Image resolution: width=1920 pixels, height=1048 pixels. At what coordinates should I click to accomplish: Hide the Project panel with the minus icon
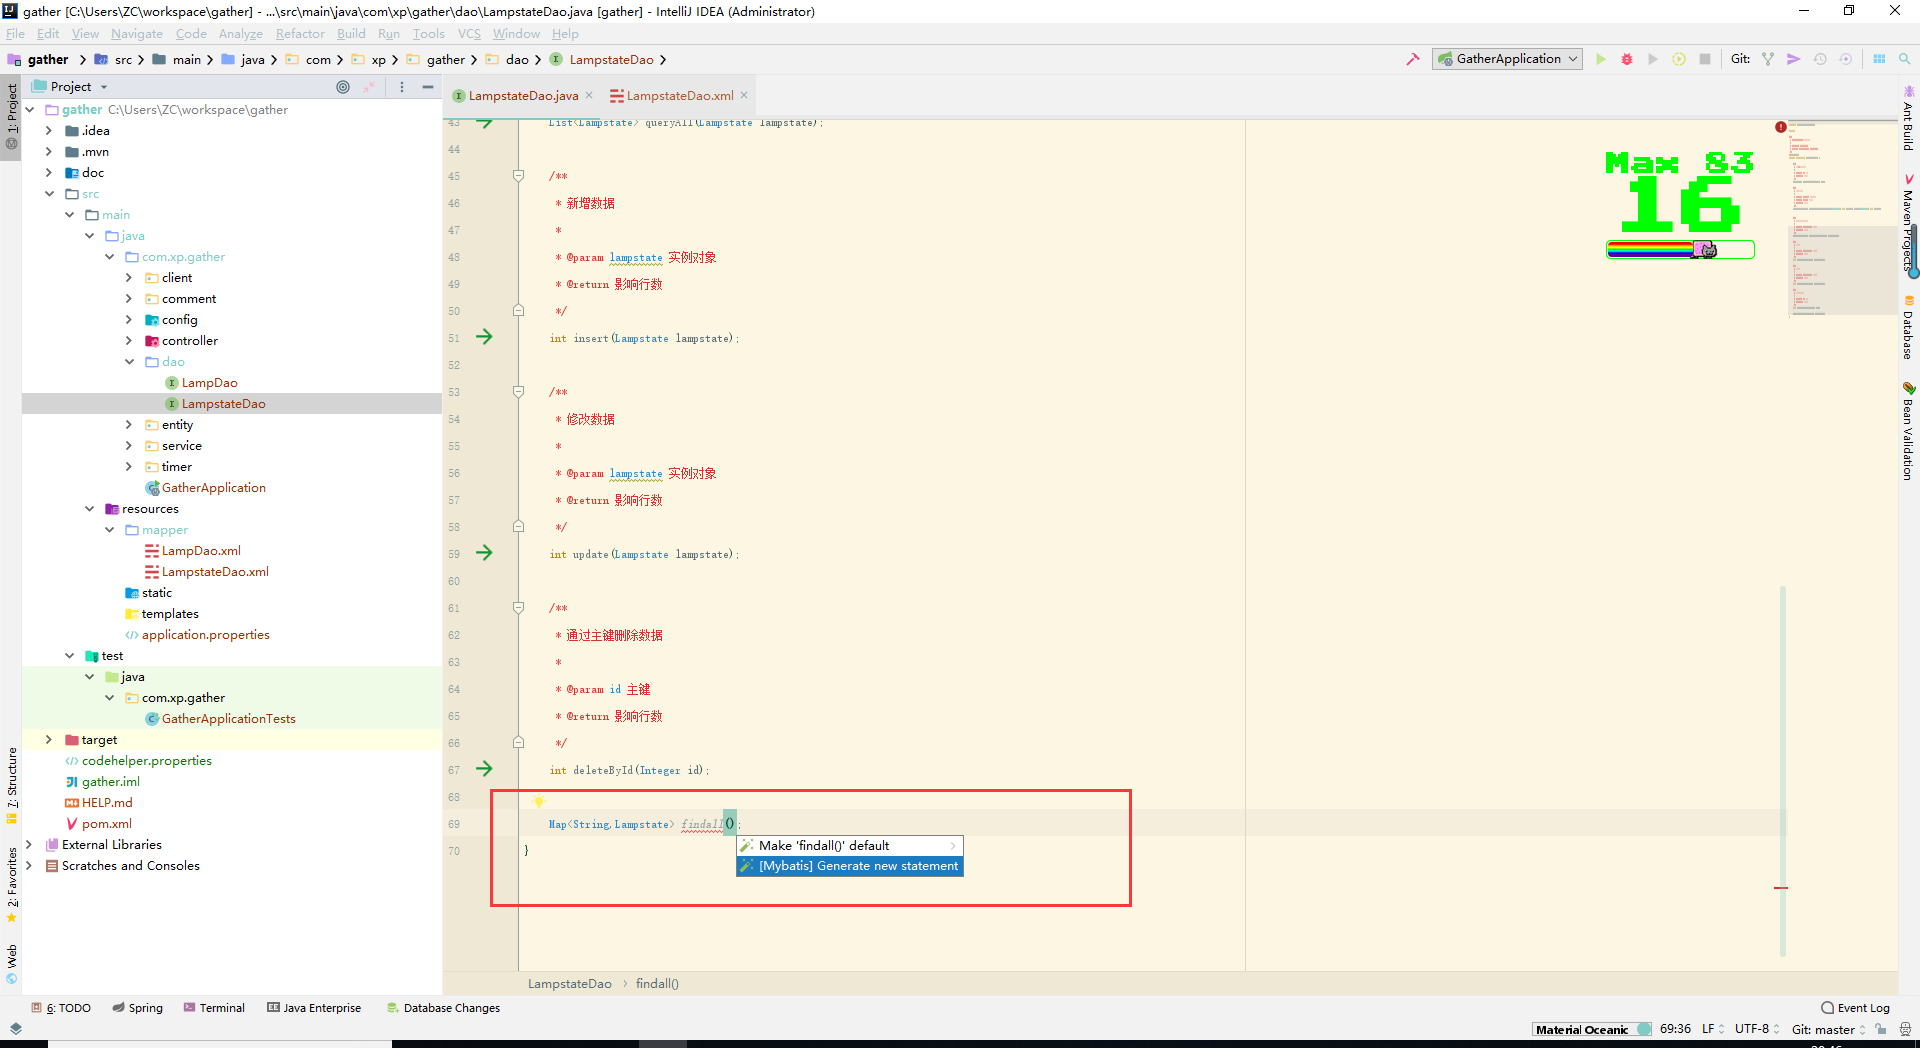428,87
